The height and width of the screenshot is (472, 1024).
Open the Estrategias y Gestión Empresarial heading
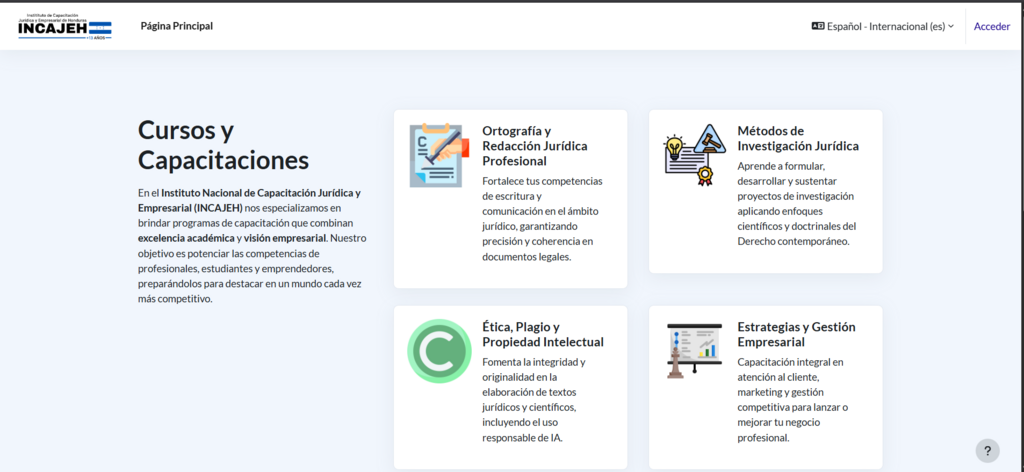tap(796, 334)
